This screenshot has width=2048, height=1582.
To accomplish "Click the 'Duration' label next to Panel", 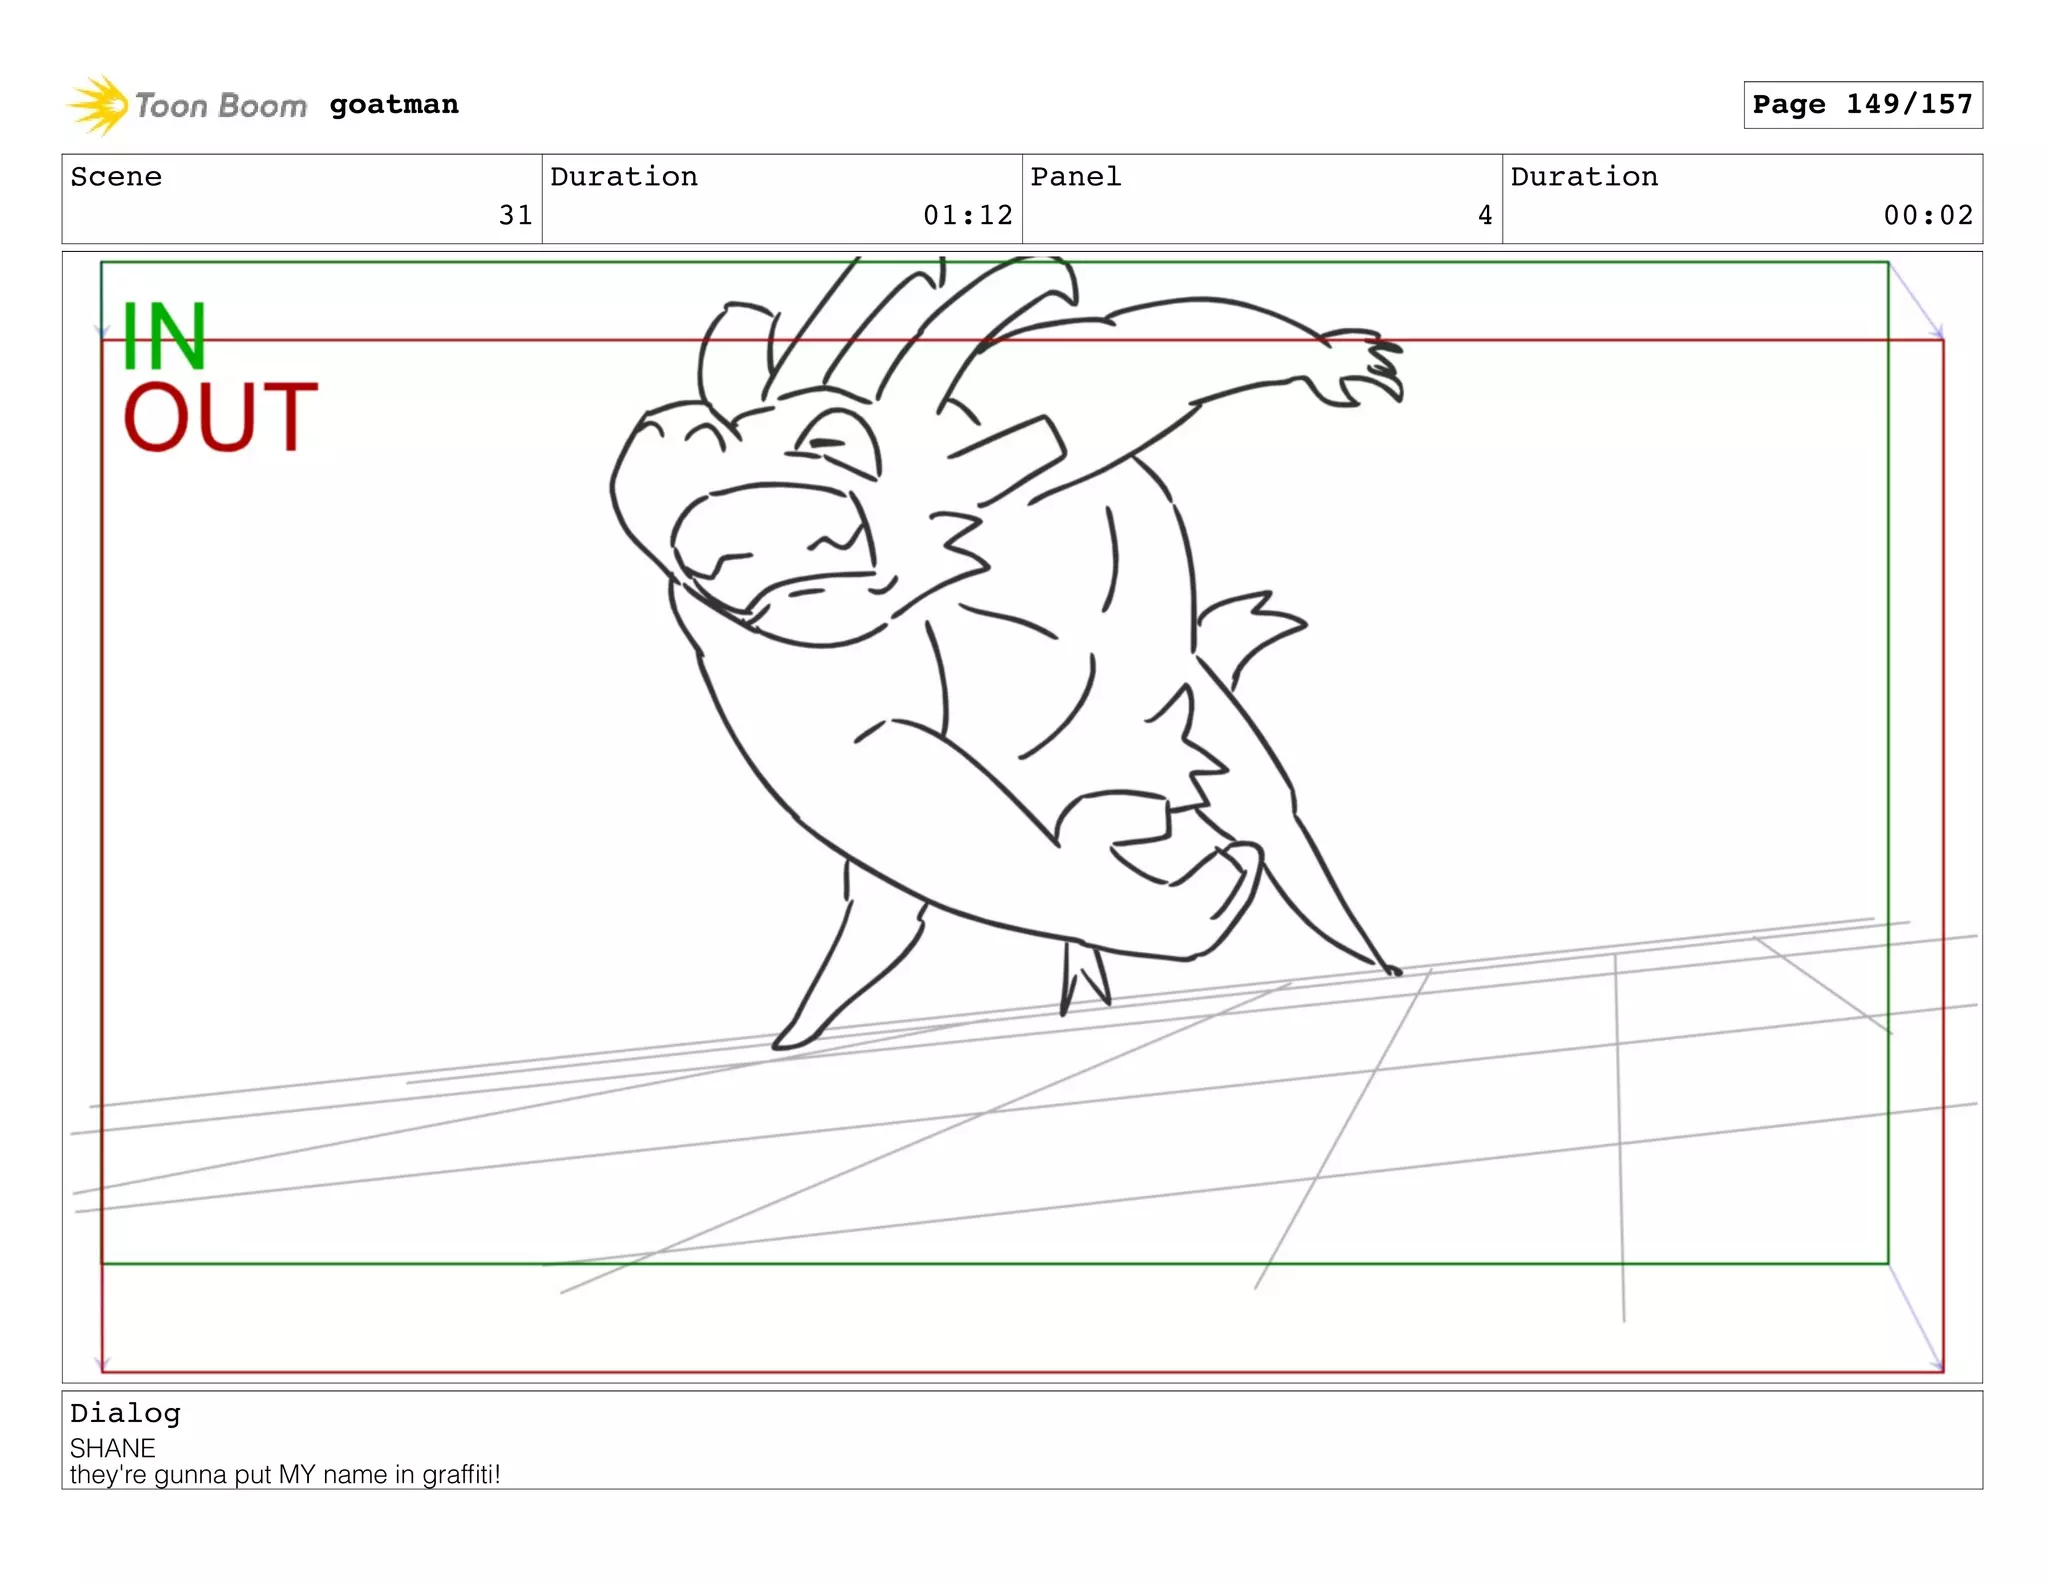I will [1584, 177].
